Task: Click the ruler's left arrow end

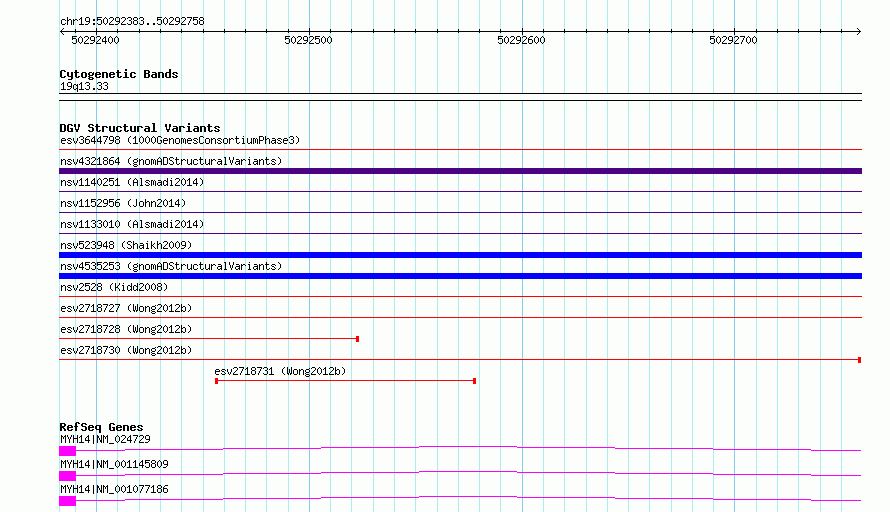Action: pyautogui.click(x=62, y=31)
